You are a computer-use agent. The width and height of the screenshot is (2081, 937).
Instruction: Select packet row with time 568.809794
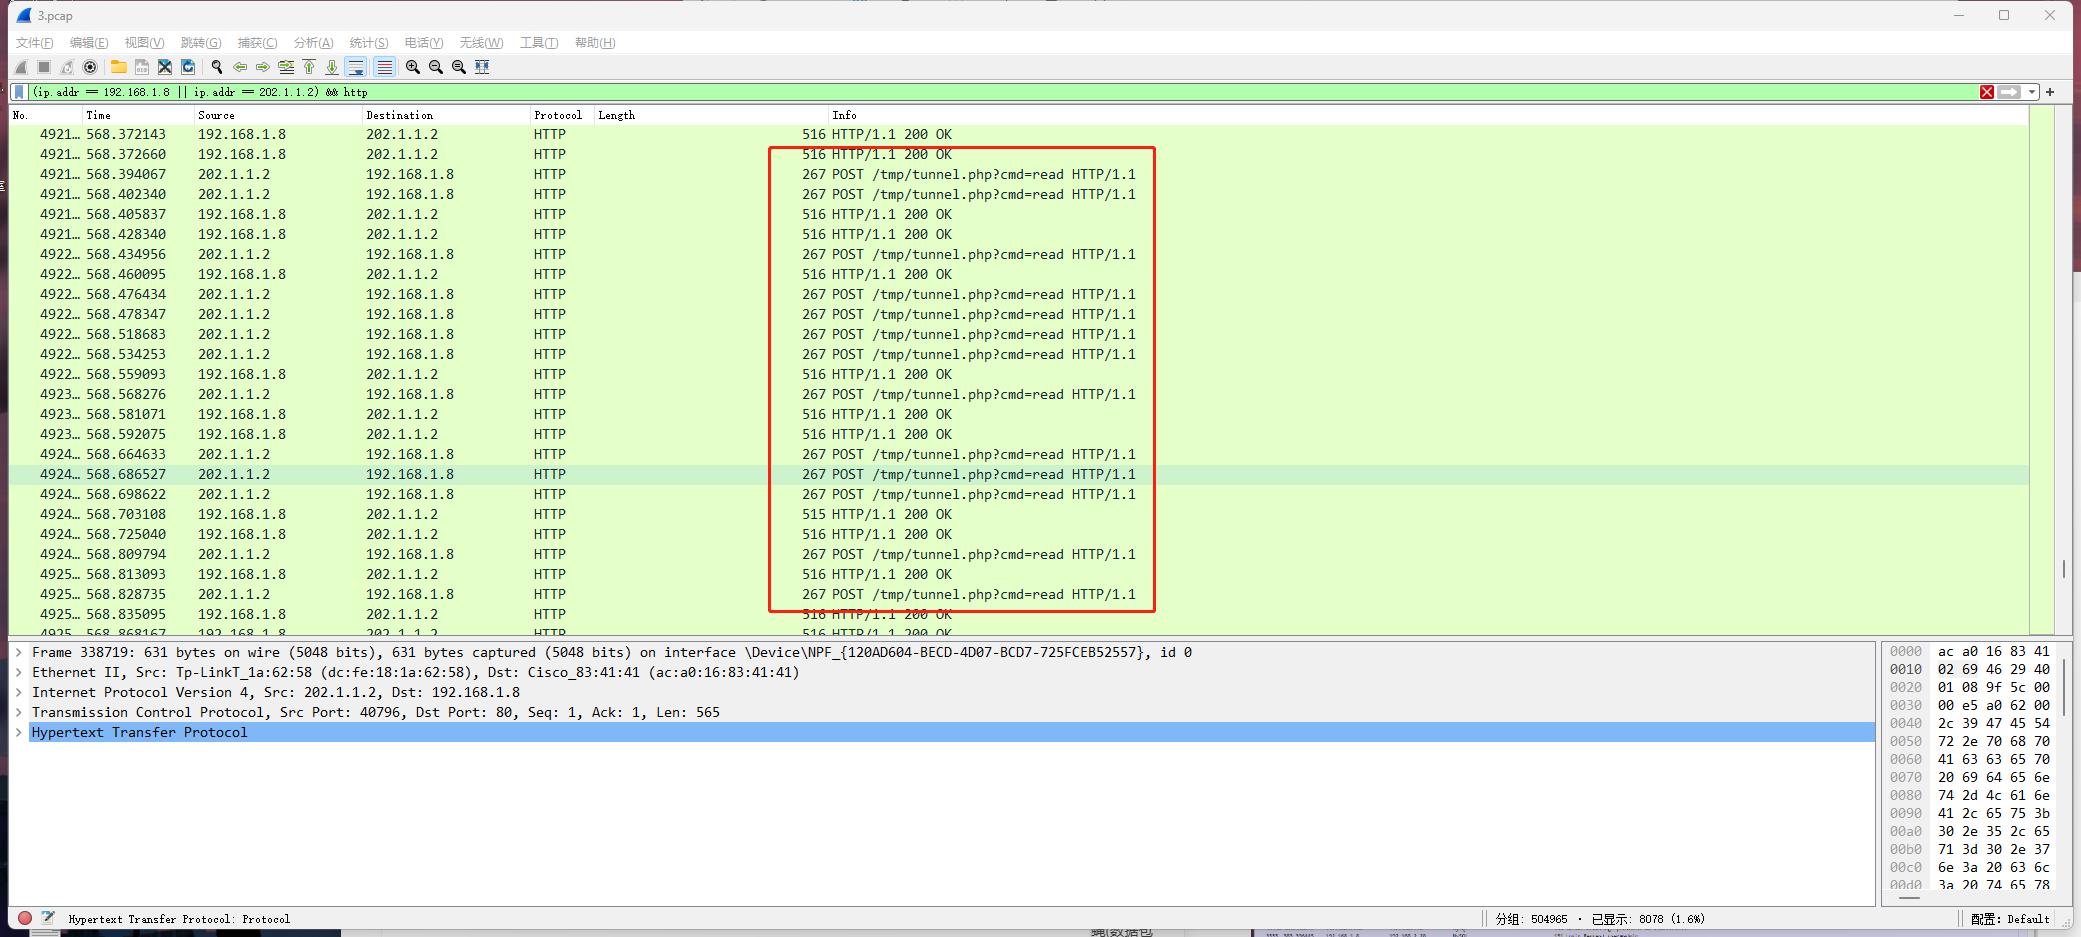(1019, 554)
